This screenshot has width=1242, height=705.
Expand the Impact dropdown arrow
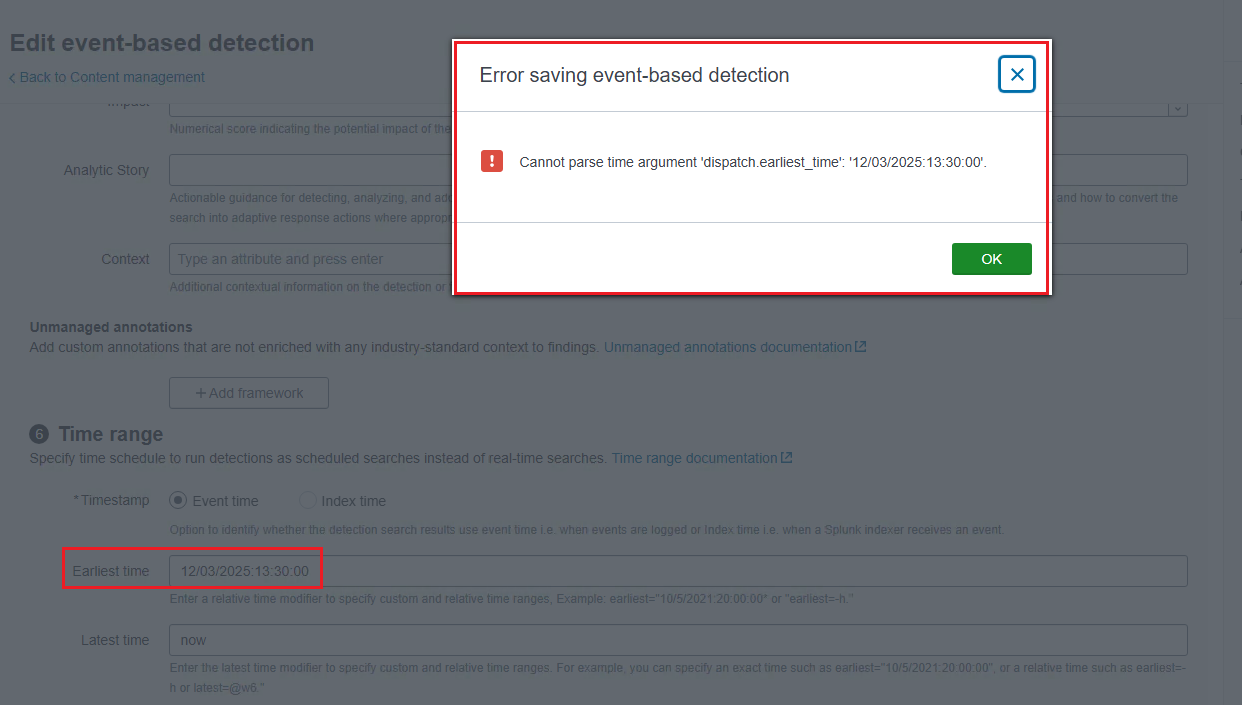pyautogui.click(x=1177, y=108)
